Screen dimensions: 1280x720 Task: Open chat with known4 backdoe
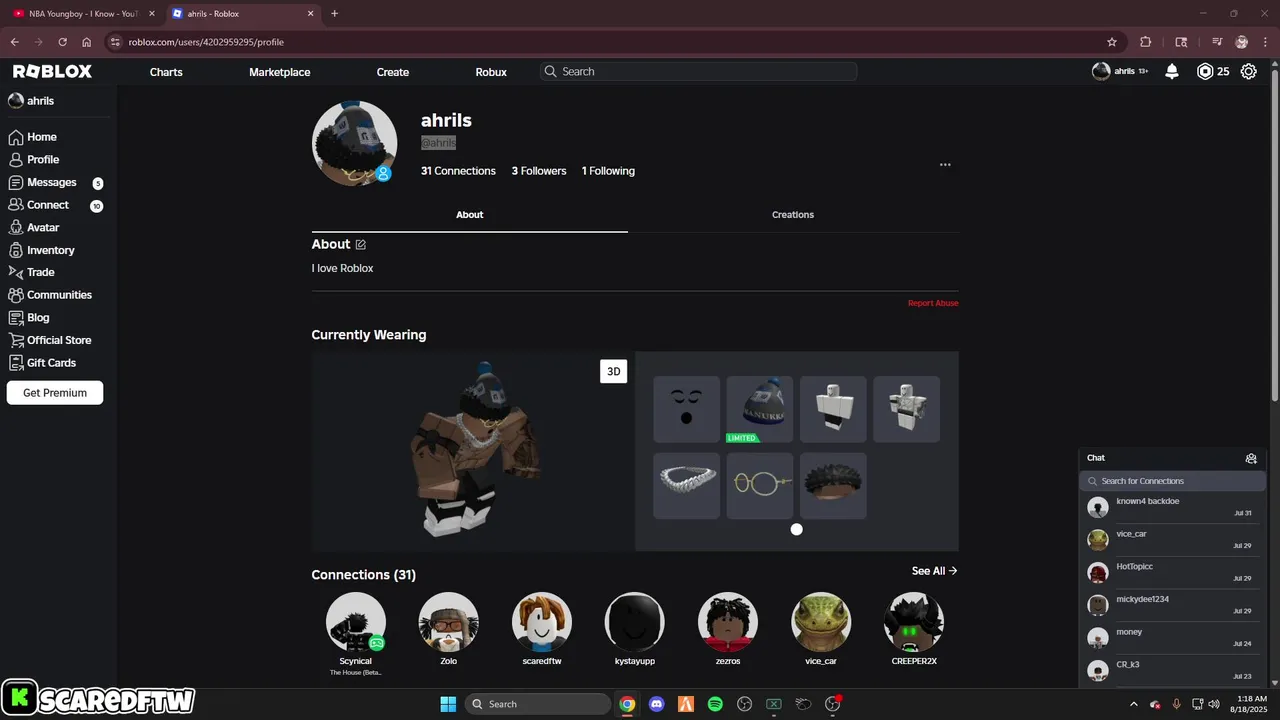click(1171, 507)
